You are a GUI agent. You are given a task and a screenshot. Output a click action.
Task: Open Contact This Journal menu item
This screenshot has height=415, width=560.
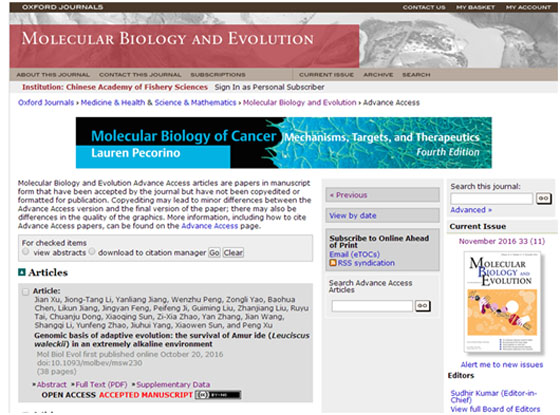click(x=140, y=75)
